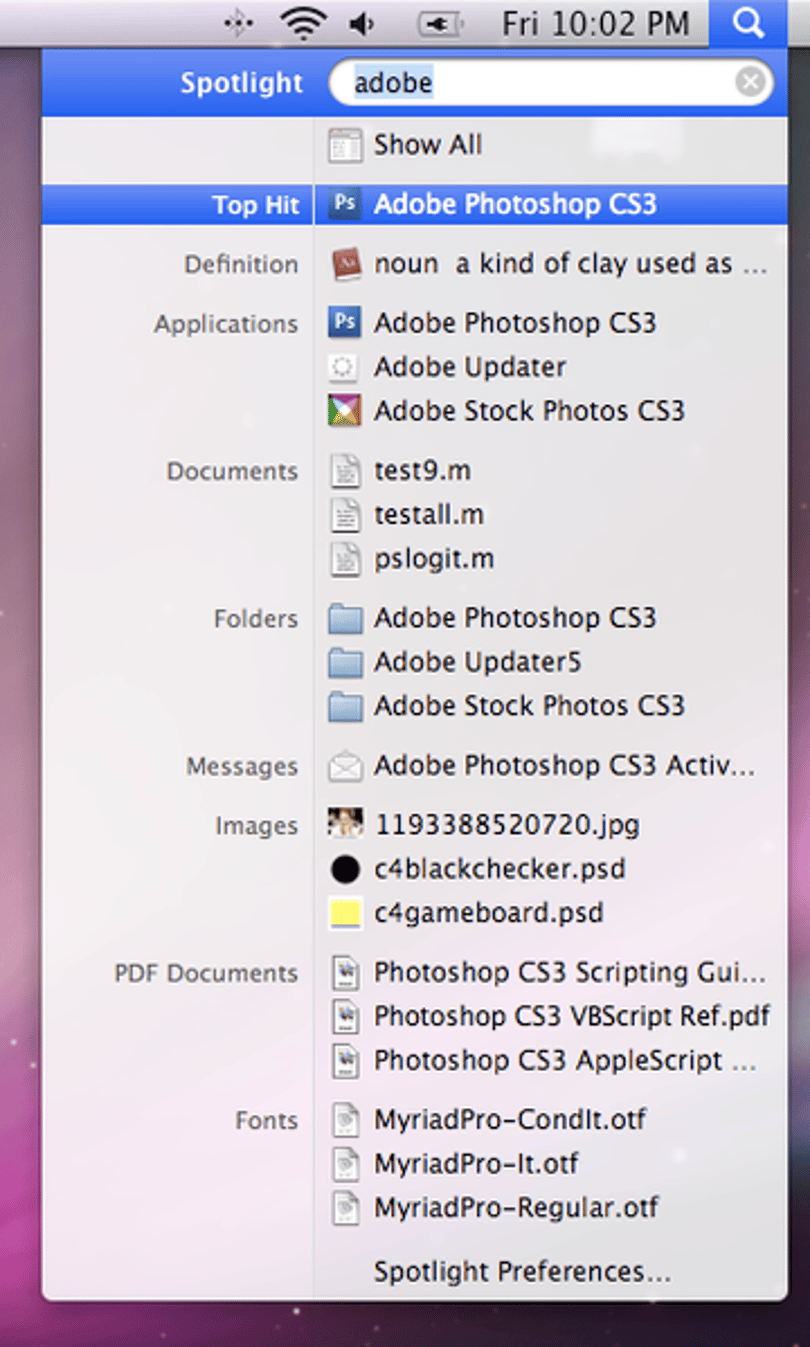Open the dictionary definition of adobe
810x1347 pixels.
[548, 264]
